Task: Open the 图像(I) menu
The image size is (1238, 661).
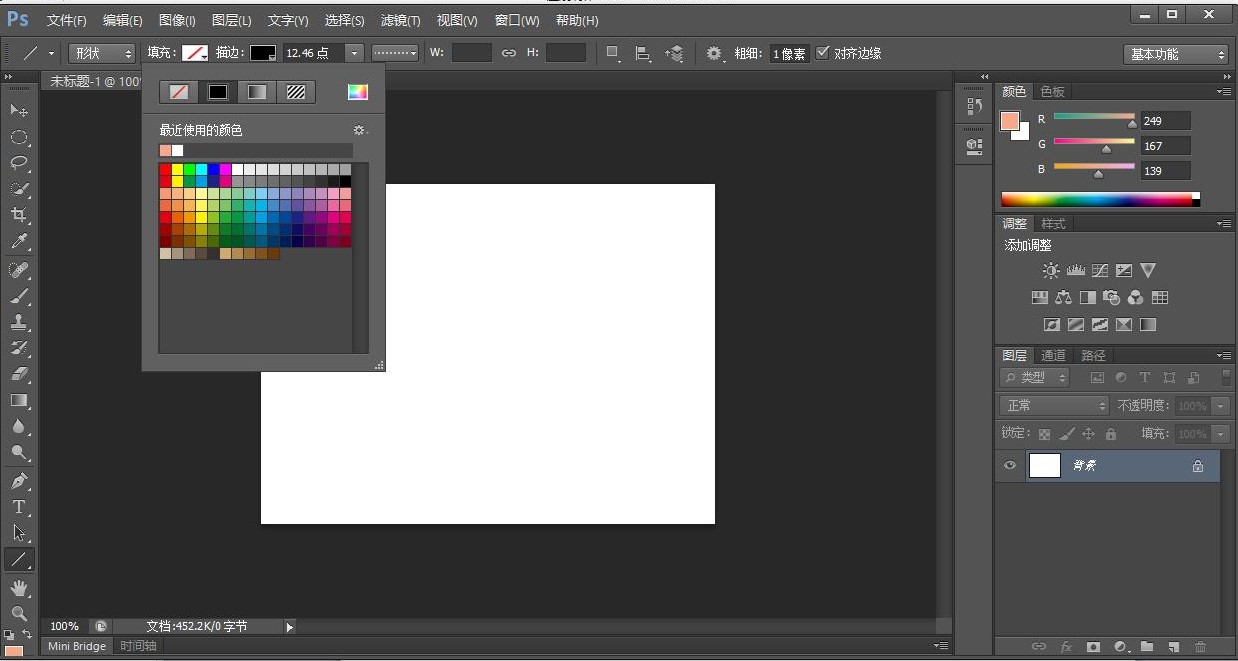Action: (x=177, y=20)
